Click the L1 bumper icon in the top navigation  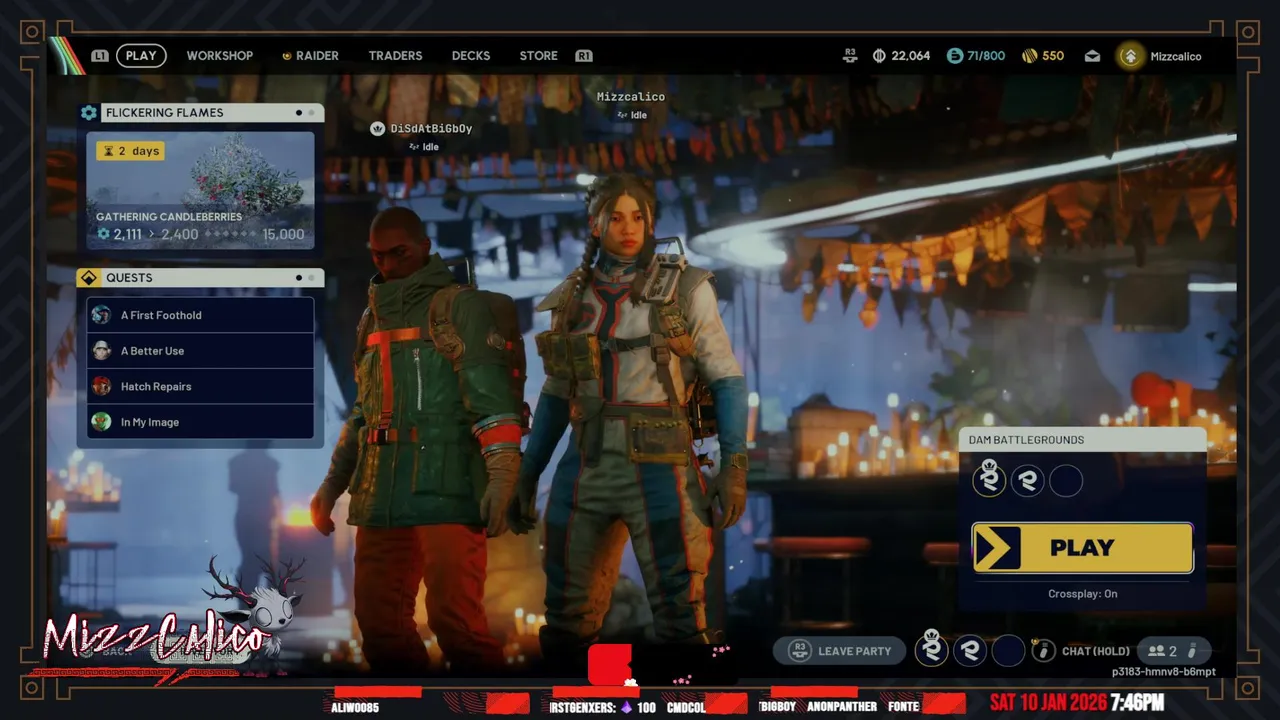(x=100, y=56)
